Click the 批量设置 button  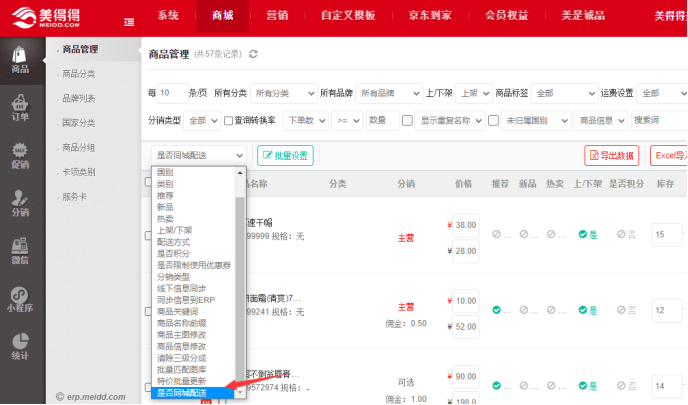tap(285, 155)
